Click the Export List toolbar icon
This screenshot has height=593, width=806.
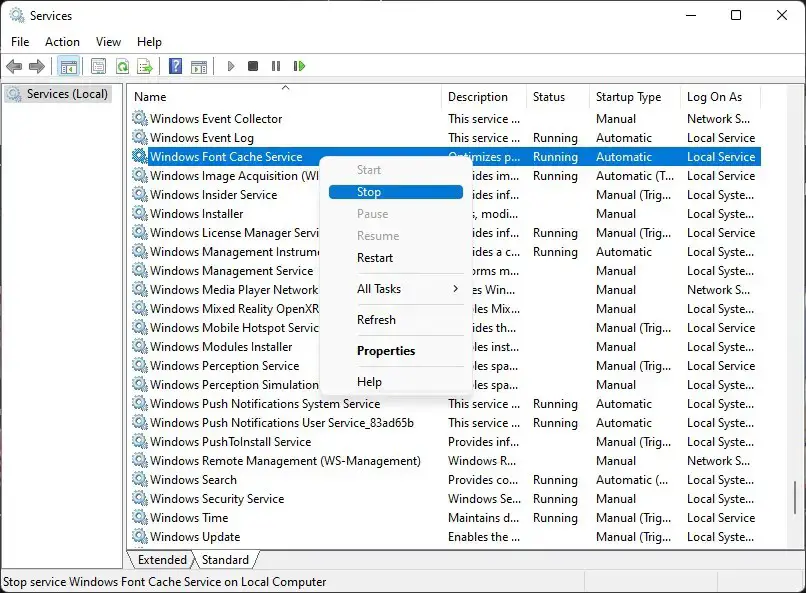(144, 66)
